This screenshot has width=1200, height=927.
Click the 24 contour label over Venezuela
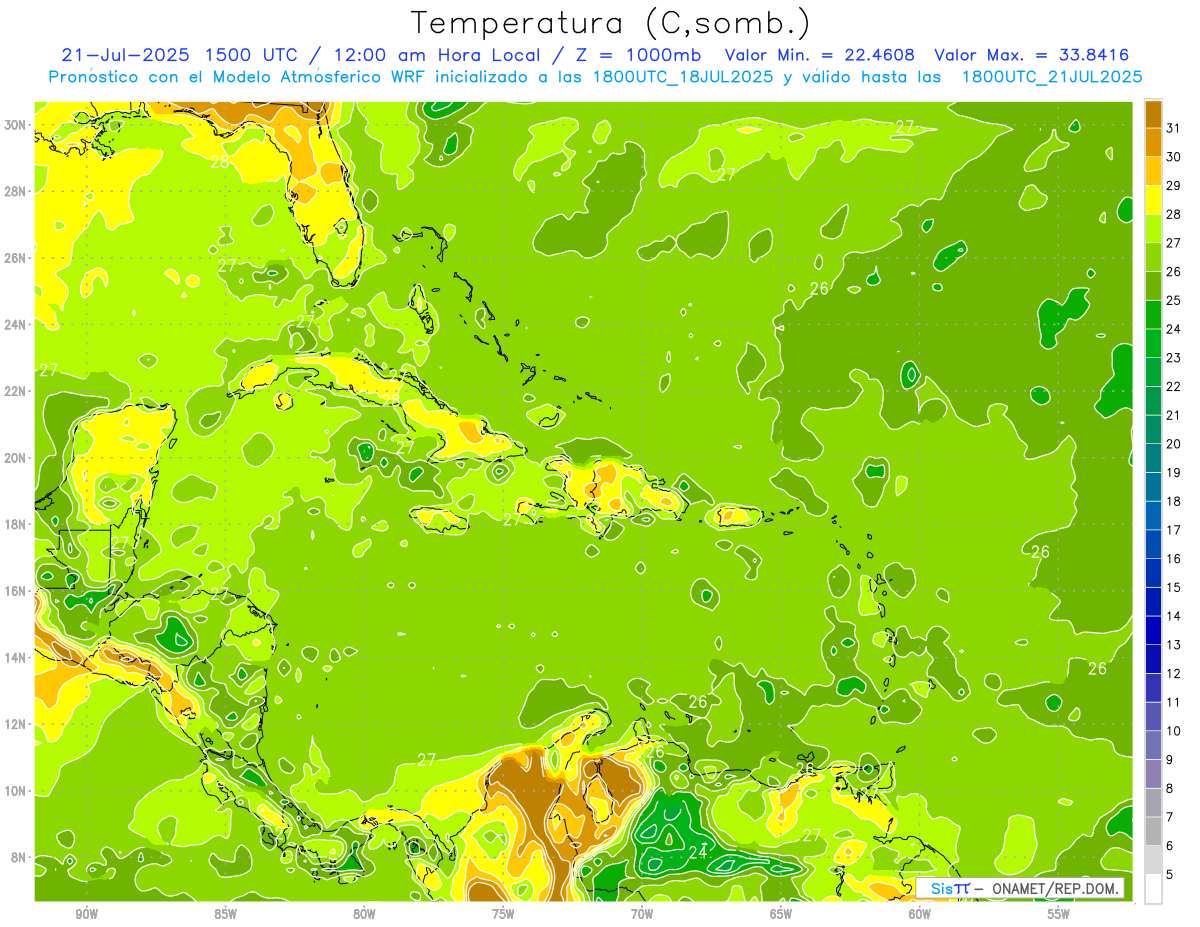(698, 853)
